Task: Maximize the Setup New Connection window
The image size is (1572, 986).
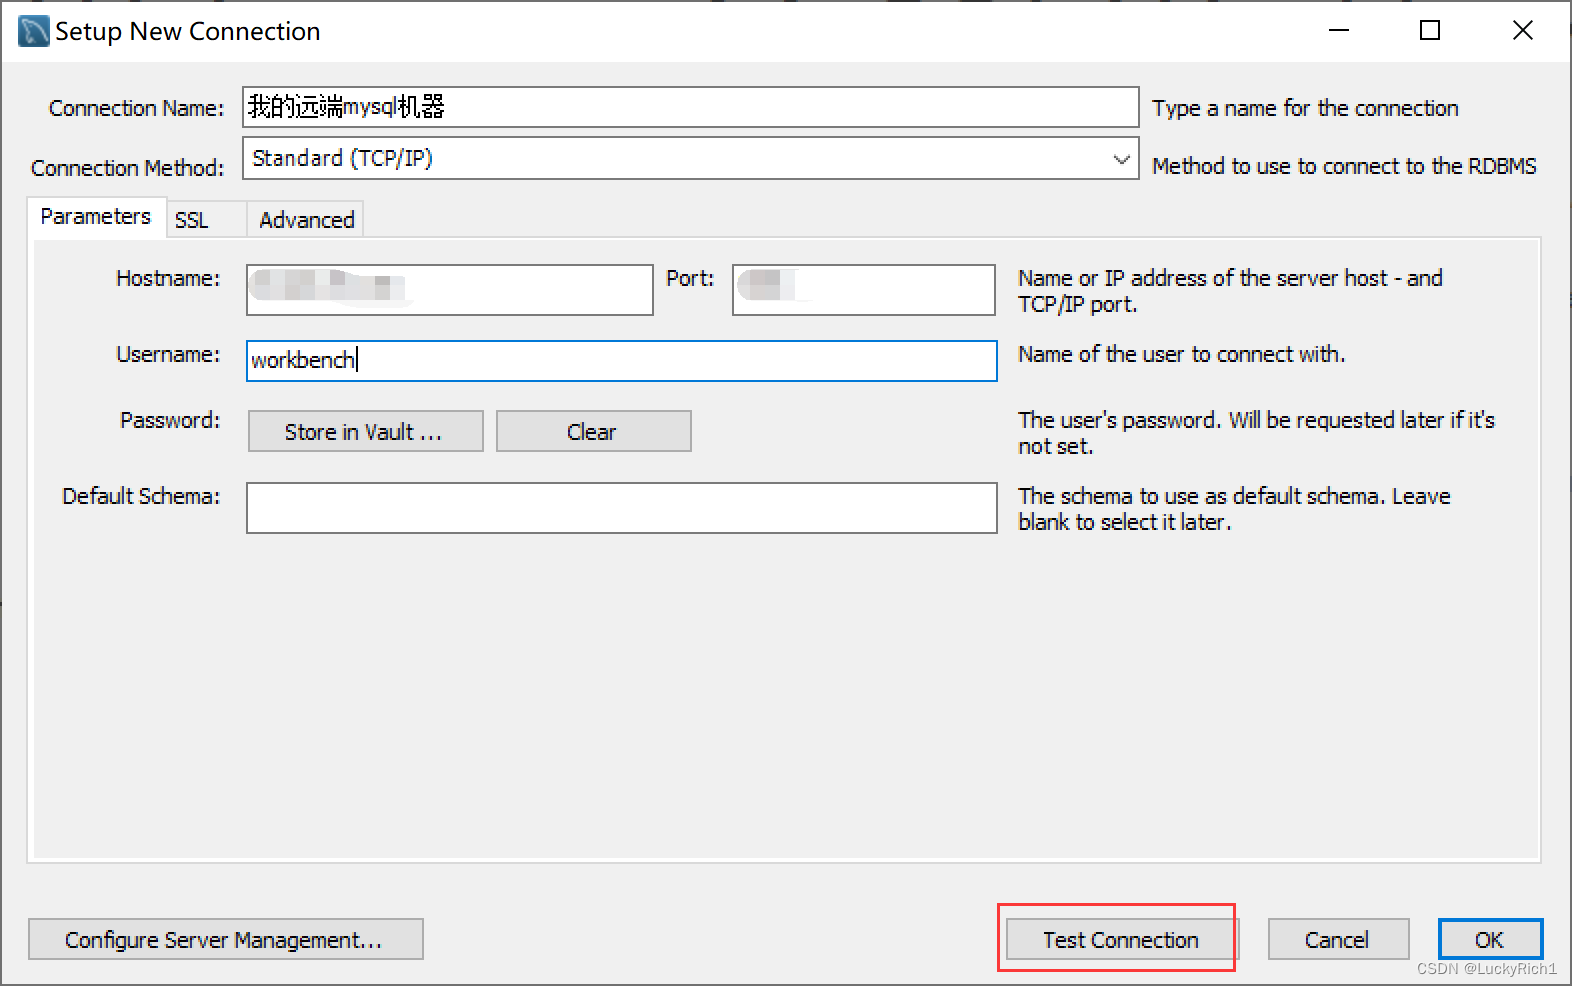Action: click(x=1430, y=31)
